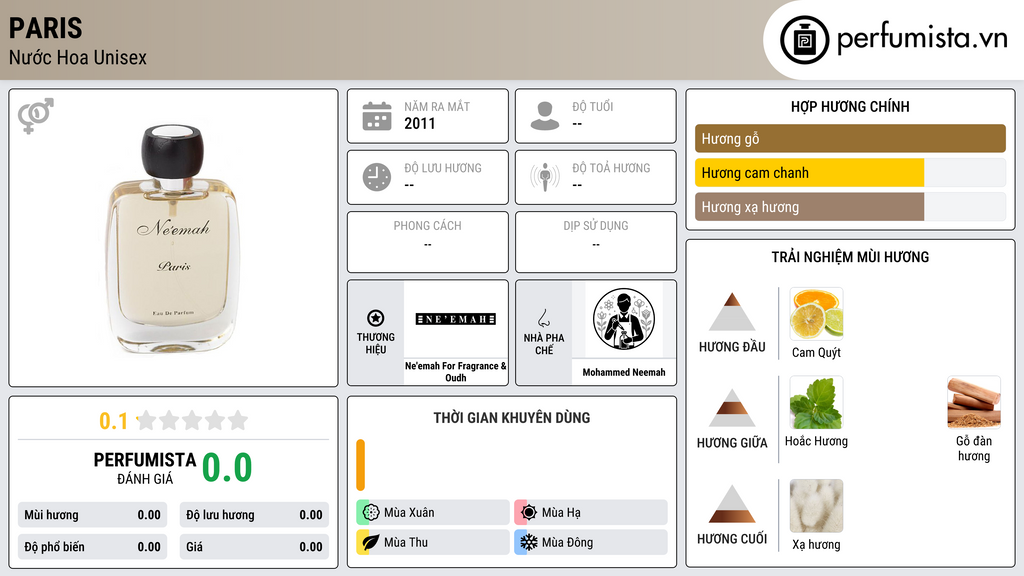
Task: Click the Hương xạ hương accord bar
Action: (850, 207)
